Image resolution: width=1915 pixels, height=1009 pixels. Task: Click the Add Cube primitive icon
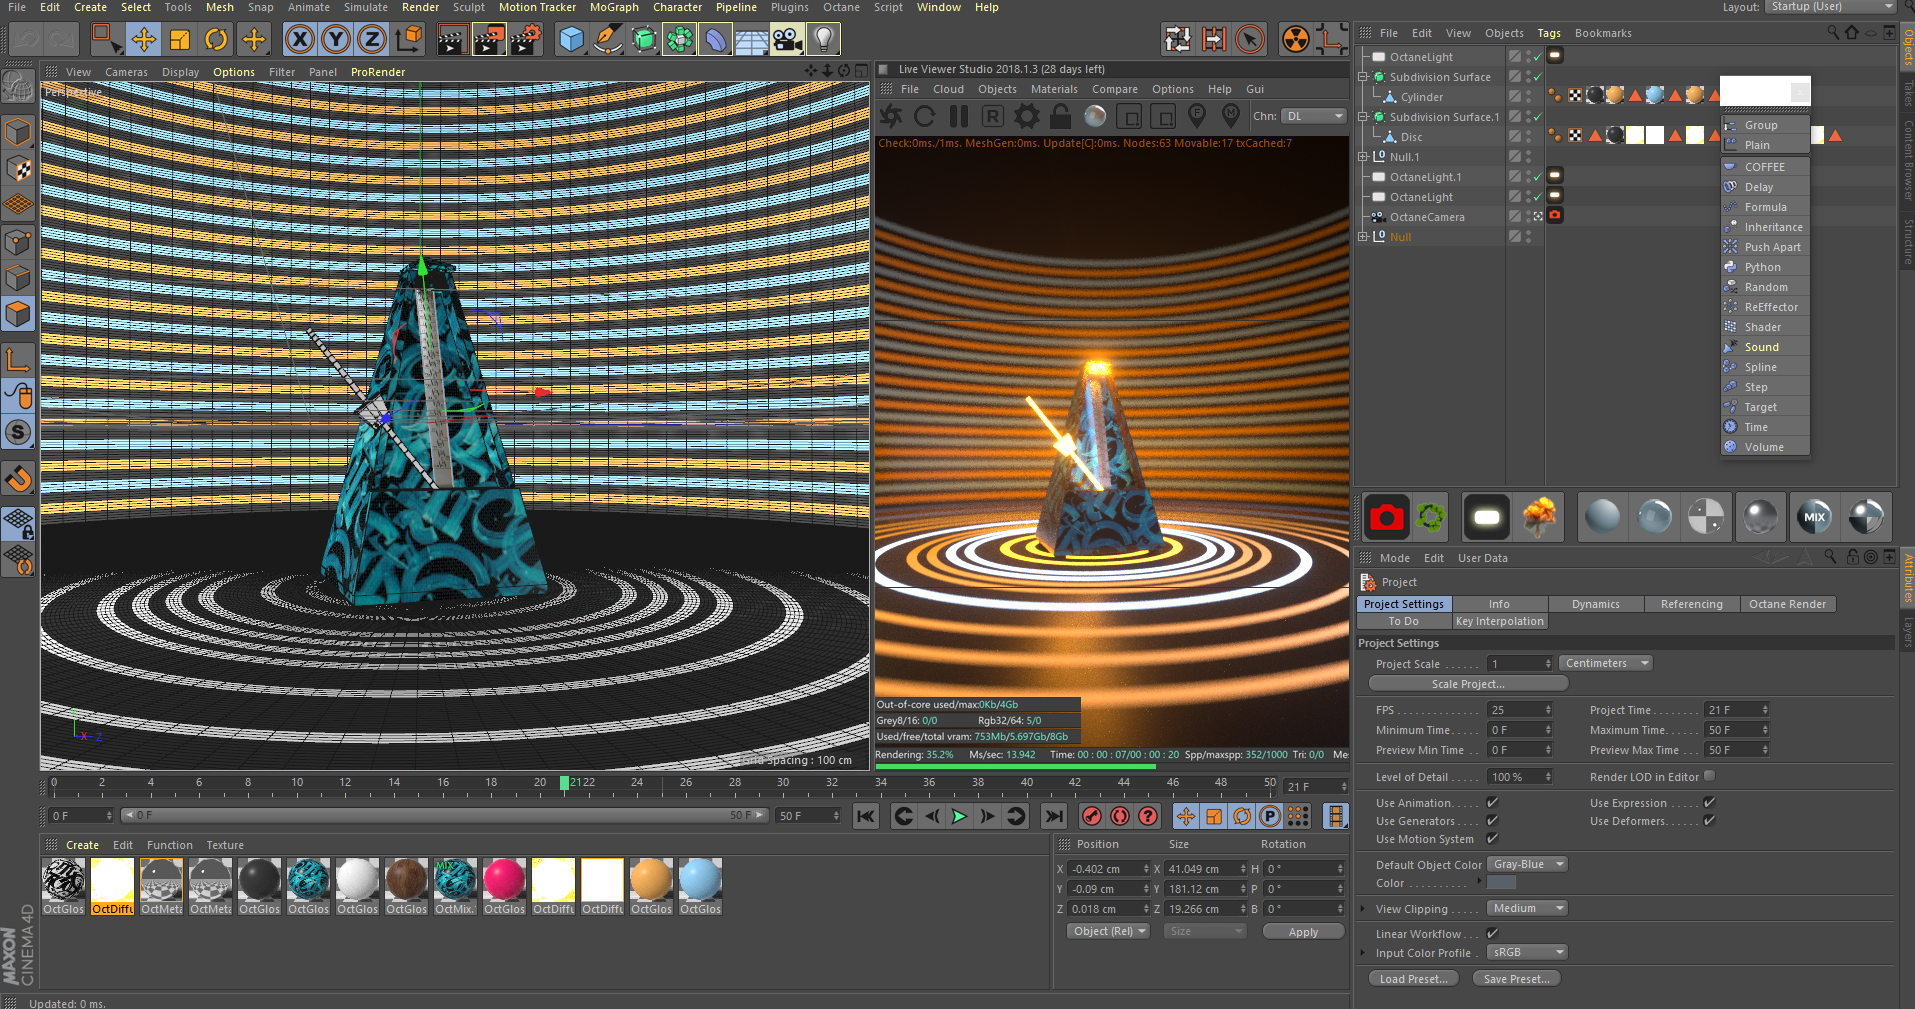[571, 40]
